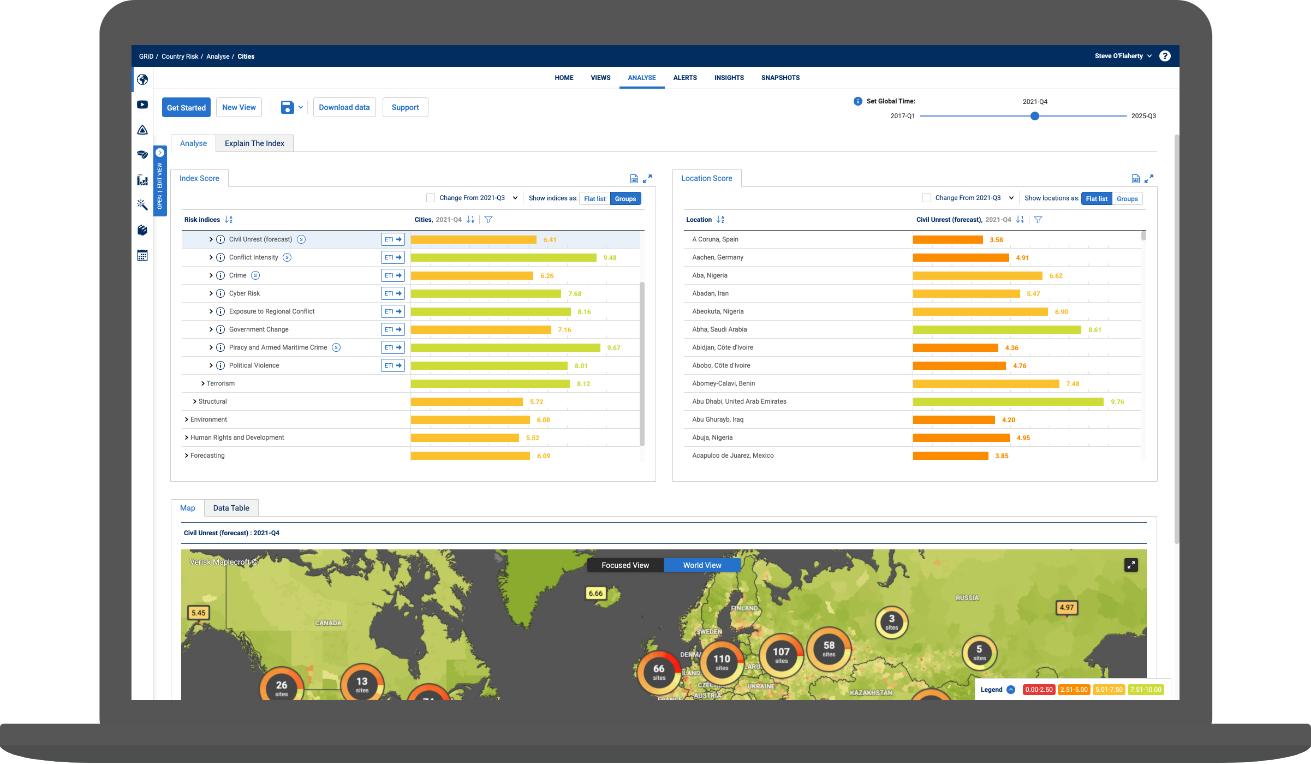Click the map fullscreen expand icon
Viewport: 1311px width, 764px height.
pos(1131,565)
